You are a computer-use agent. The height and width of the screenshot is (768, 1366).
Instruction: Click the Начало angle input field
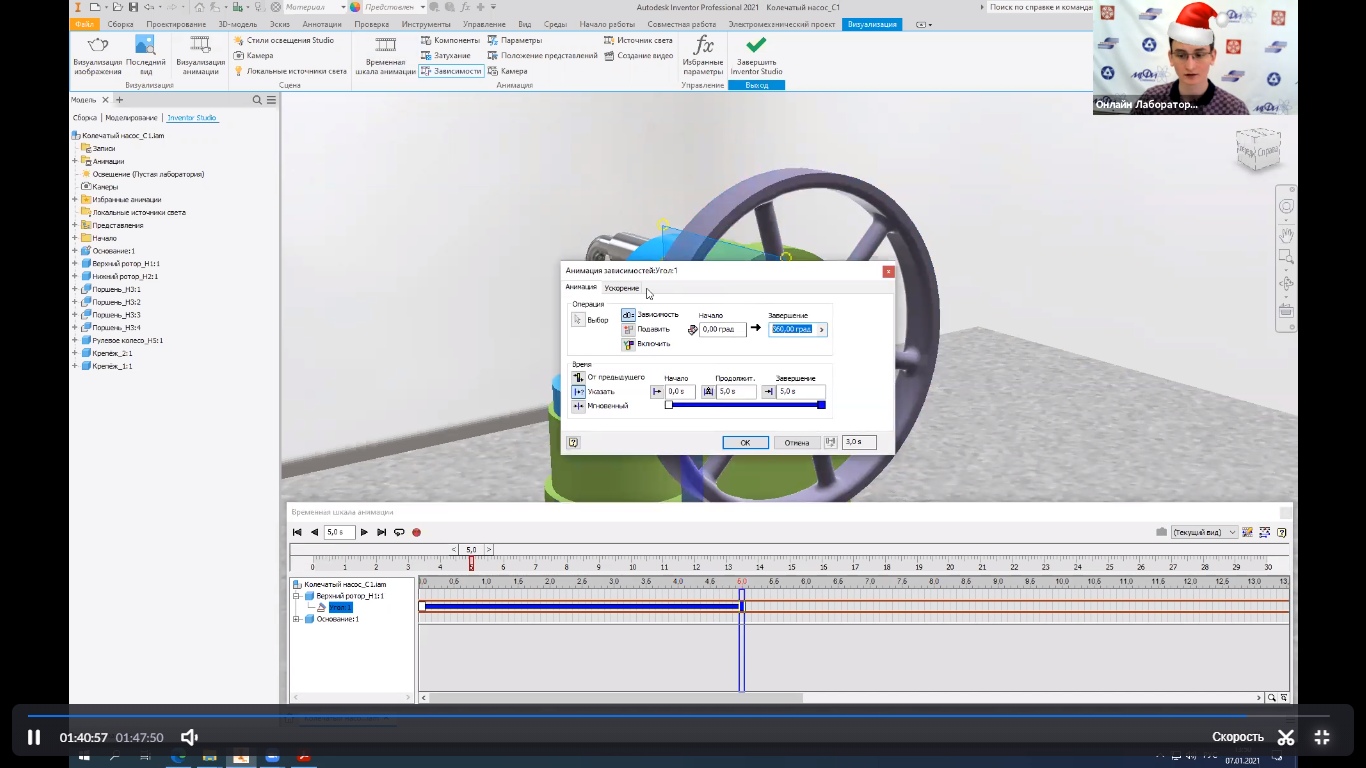click(x=722, y=329)
